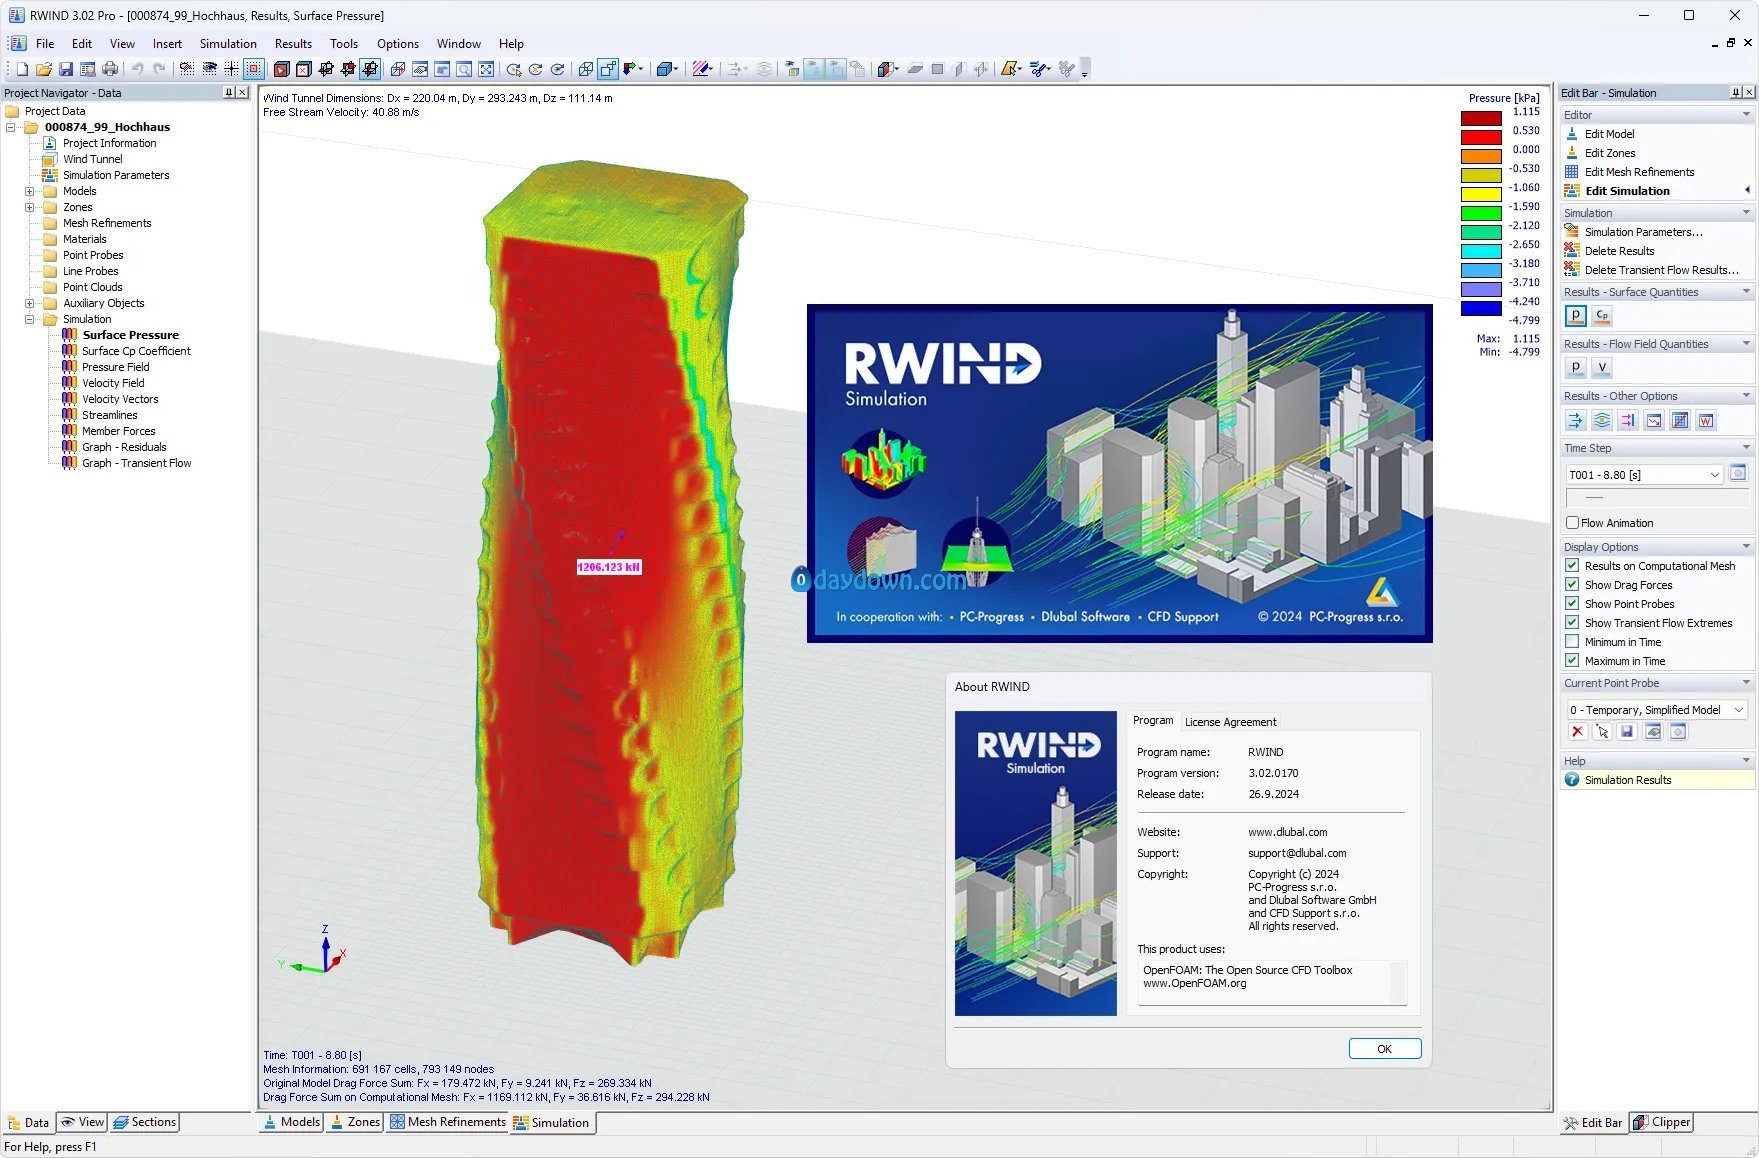Collapse the Display Options section arrow
This screenshot has width=1759, height=1158.
point(1746,547)
